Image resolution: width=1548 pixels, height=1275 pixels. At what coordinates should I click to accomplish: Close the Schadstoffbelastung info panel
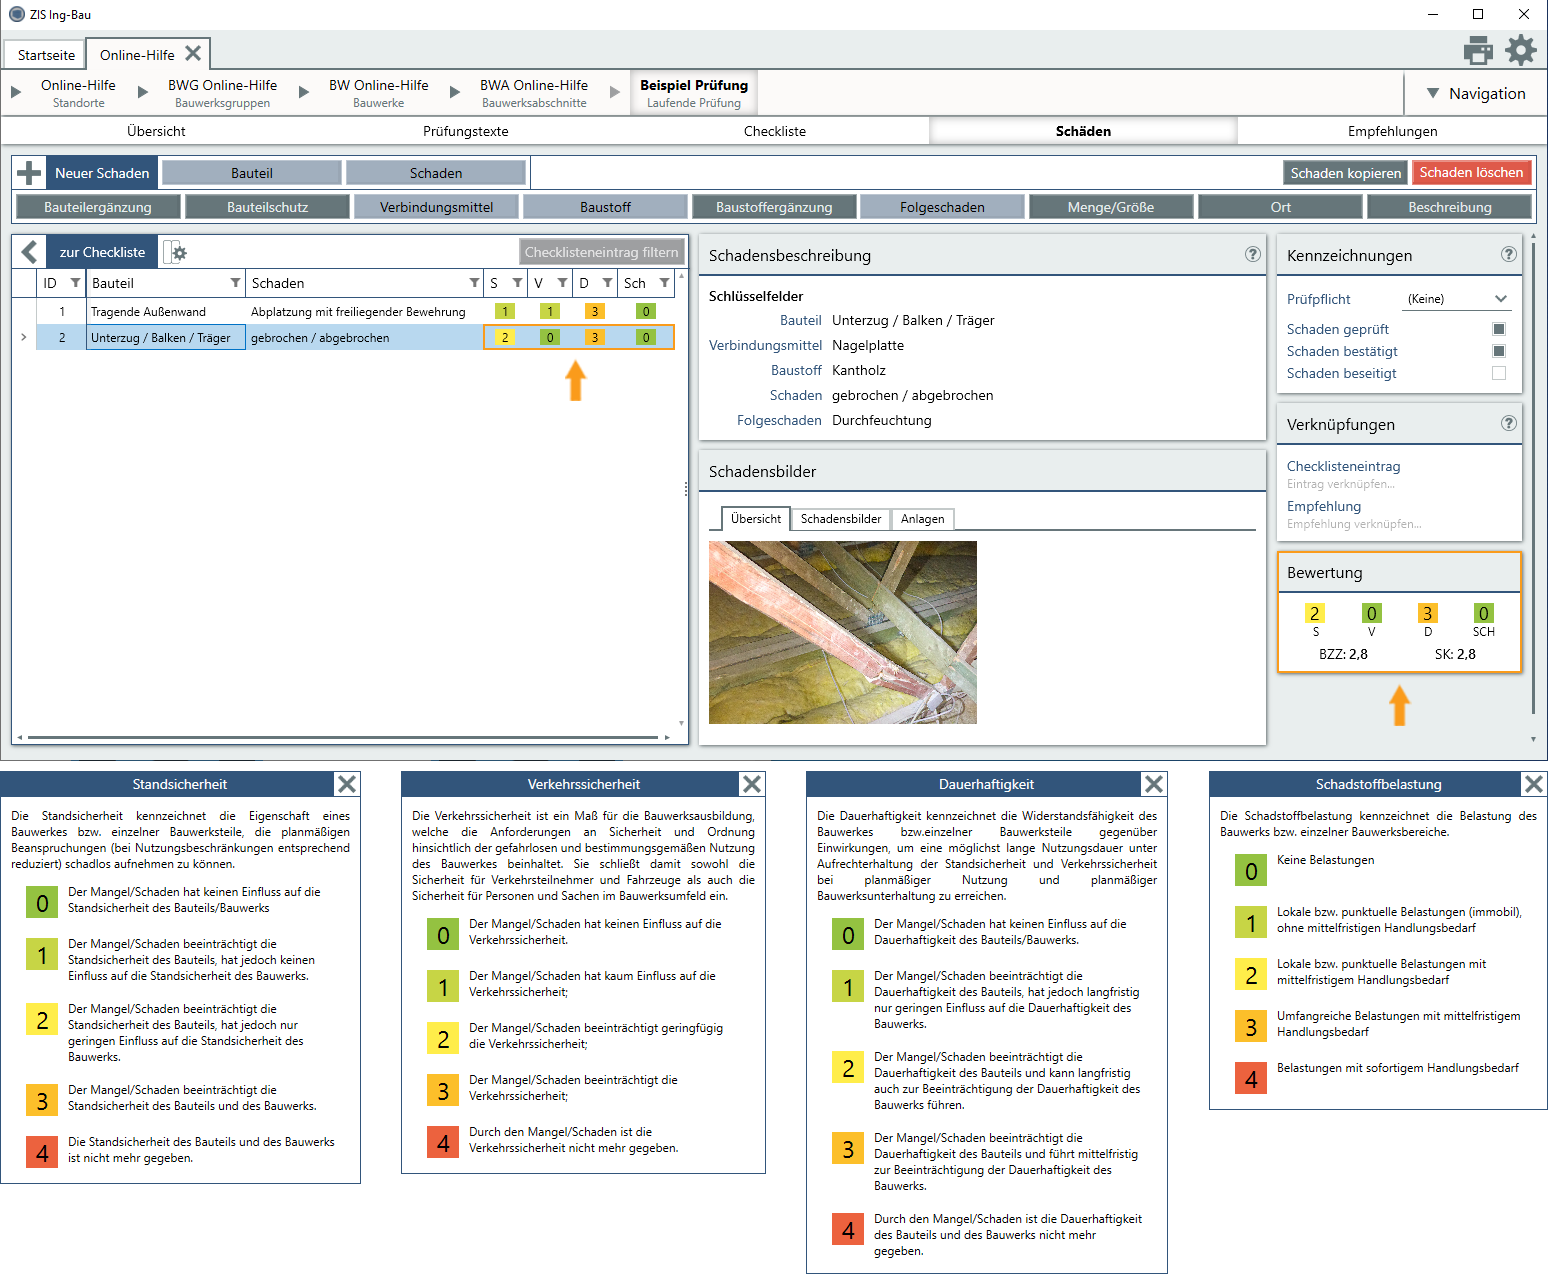click(x=1534, y=784)
